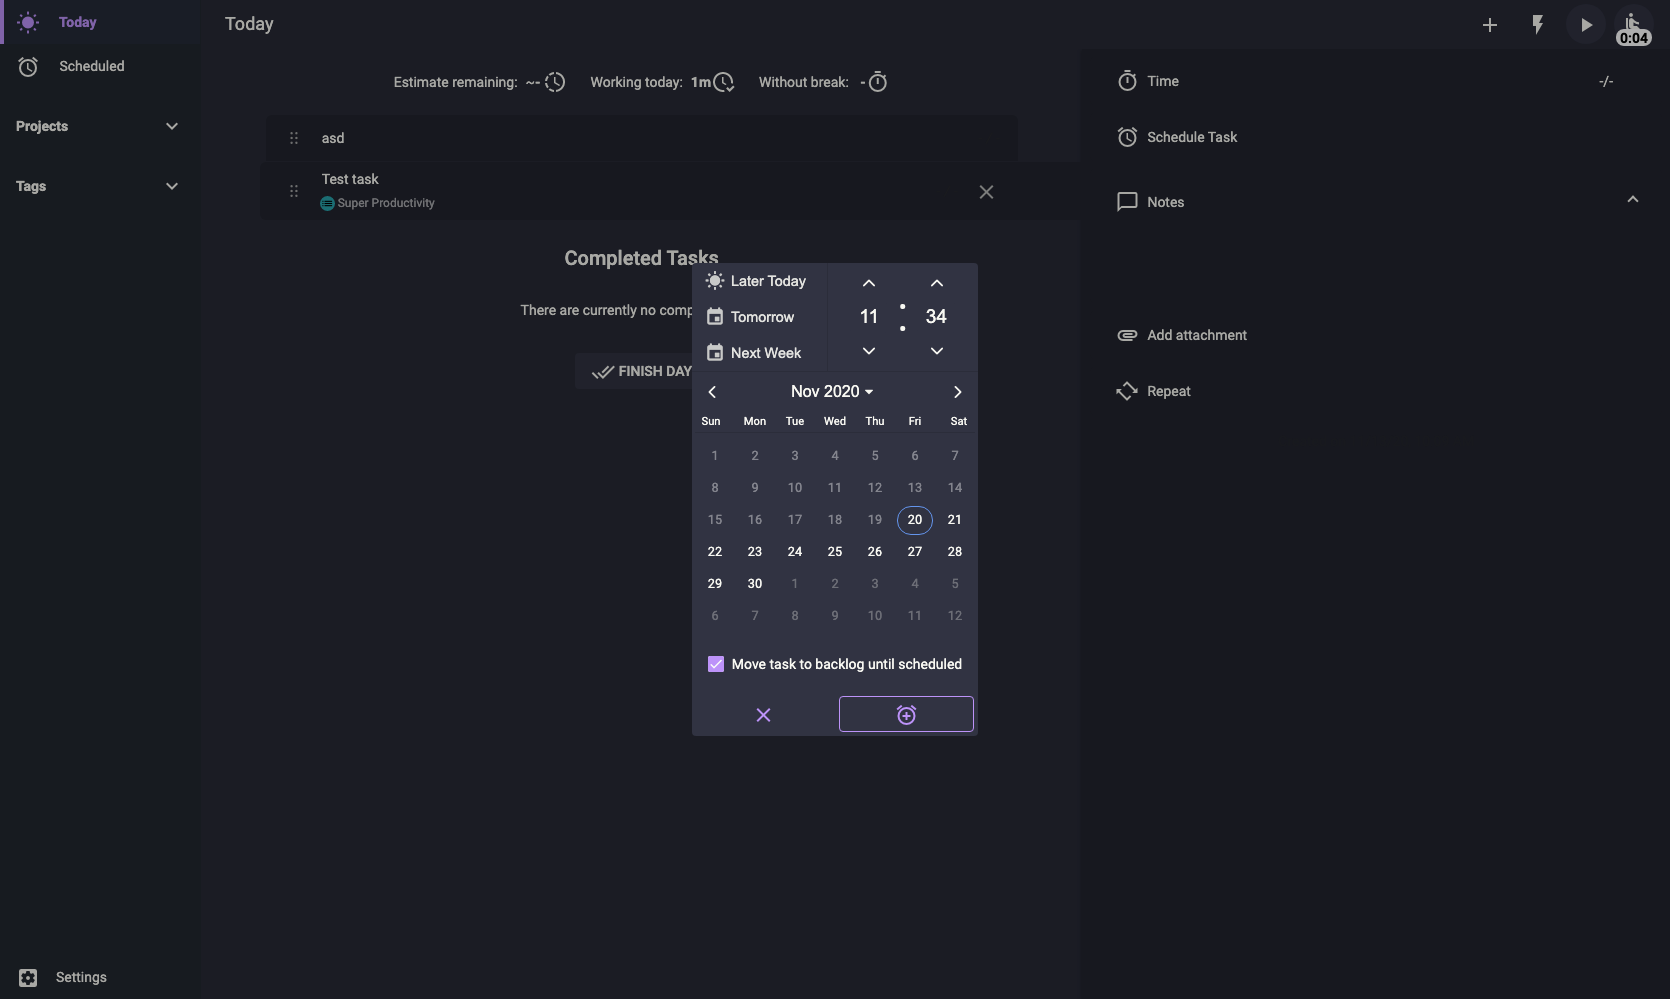Click the Time clock icon
The height and width of the screenshot is (999, 1670).
coord(1126,81)
